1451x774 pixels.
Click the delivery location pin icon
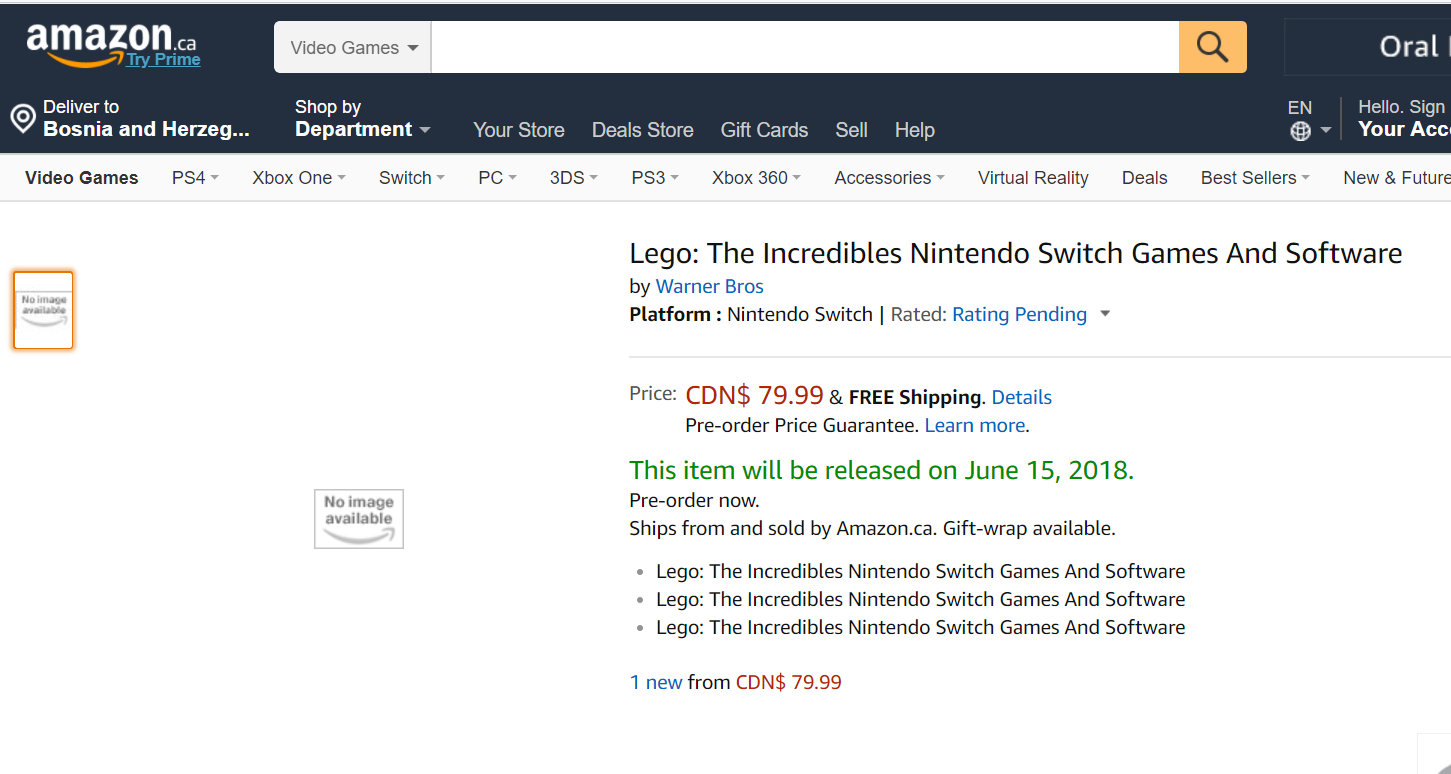click(23, 119)
